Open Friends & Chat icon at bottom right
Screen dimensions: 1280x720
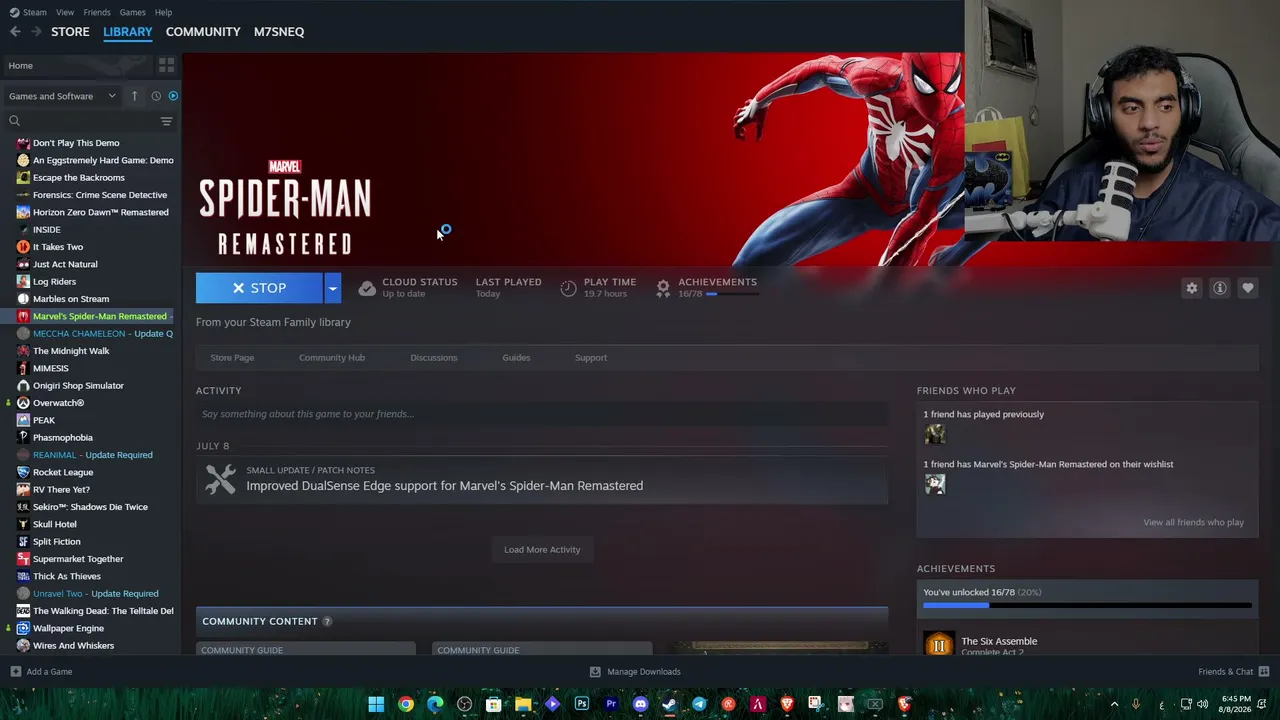point(1264,672)
